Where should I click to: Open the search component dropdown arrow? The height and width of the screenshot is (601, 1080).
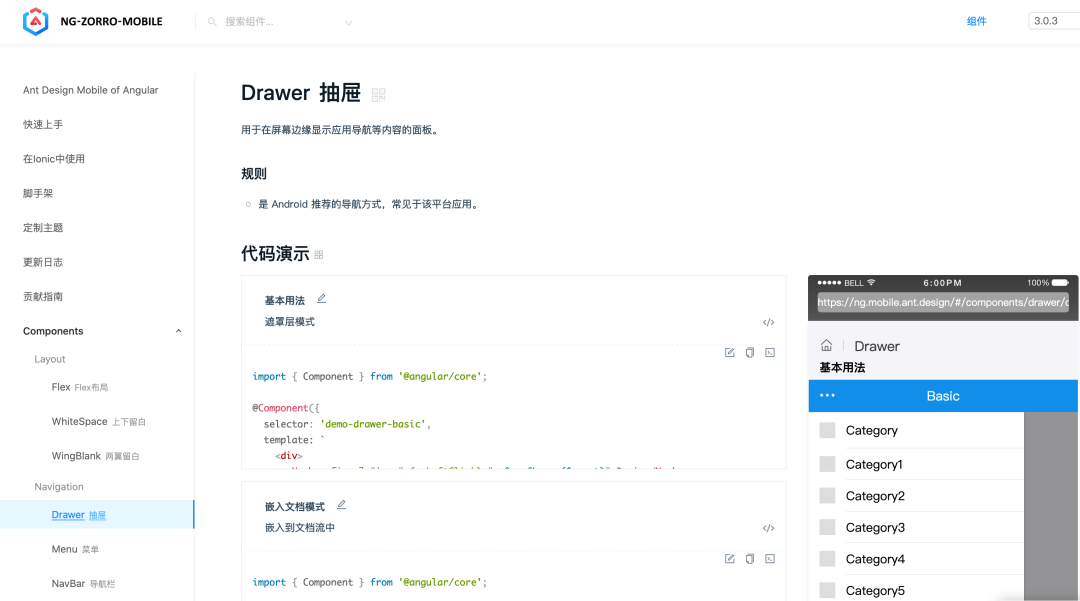[x=349, y=23]
